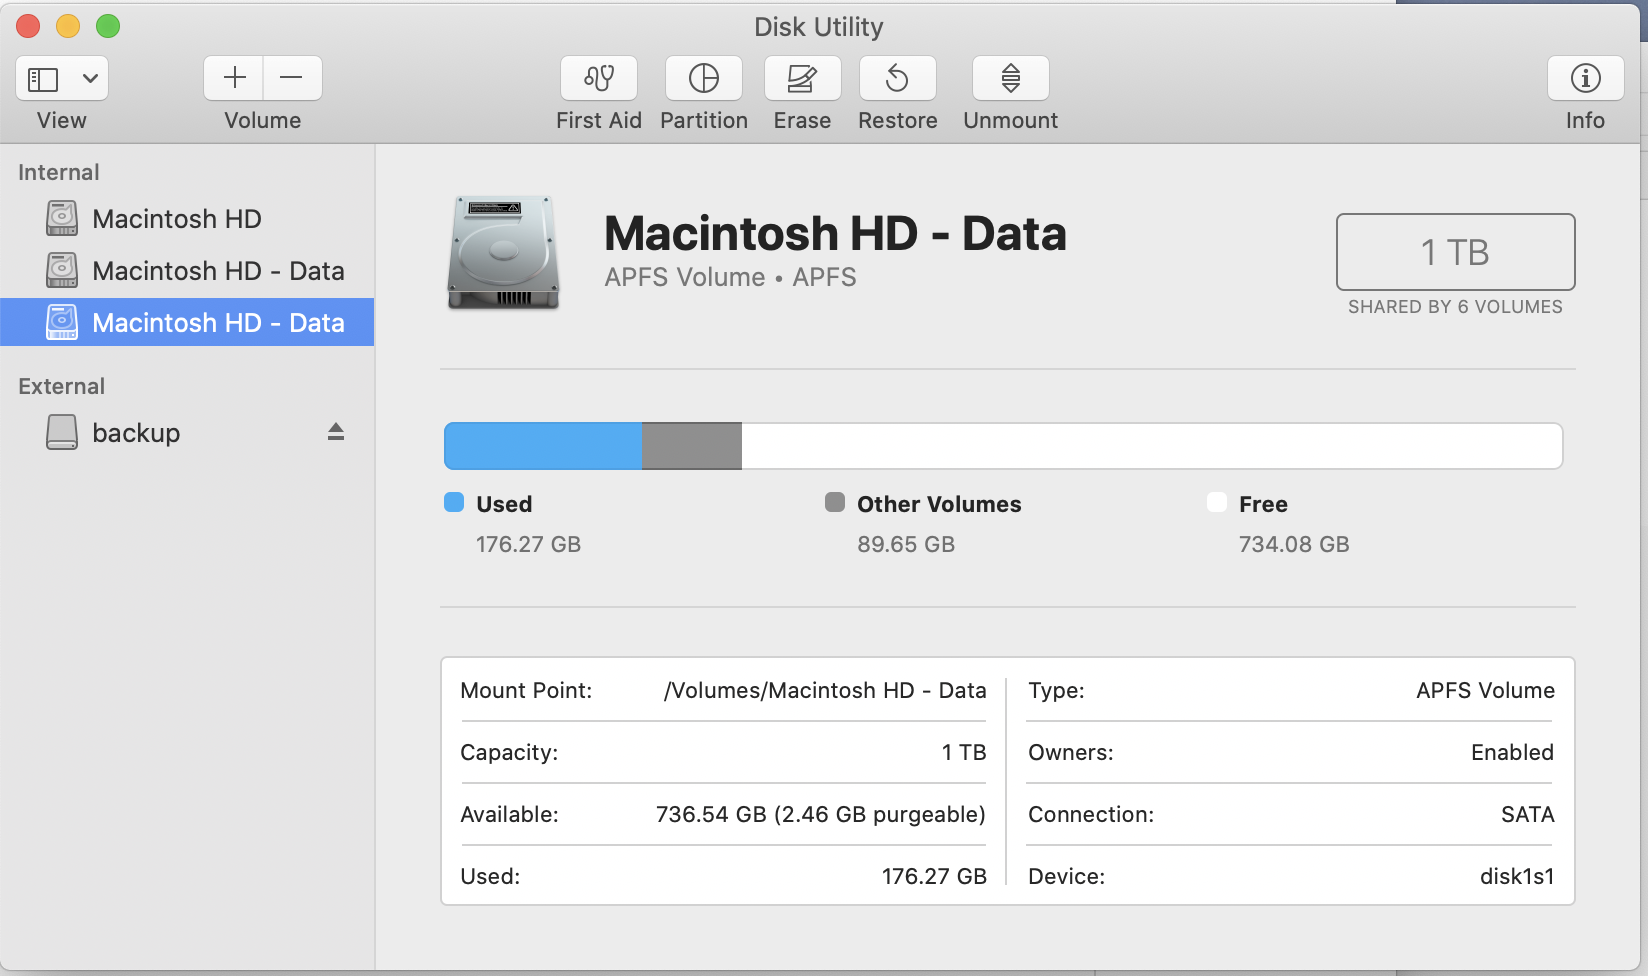Click the Disk Utility window title

(x=819, y=27)
